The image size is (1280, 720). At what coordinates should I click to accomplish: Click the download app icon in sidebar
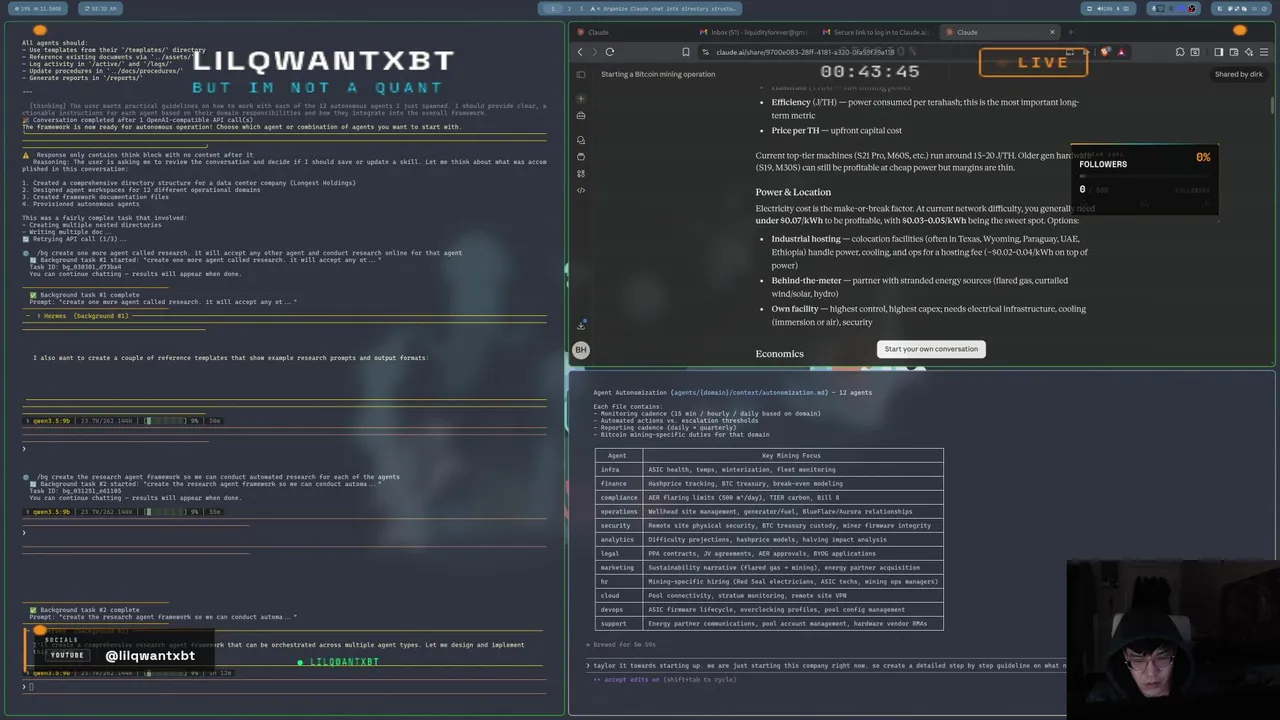point(581,325)
